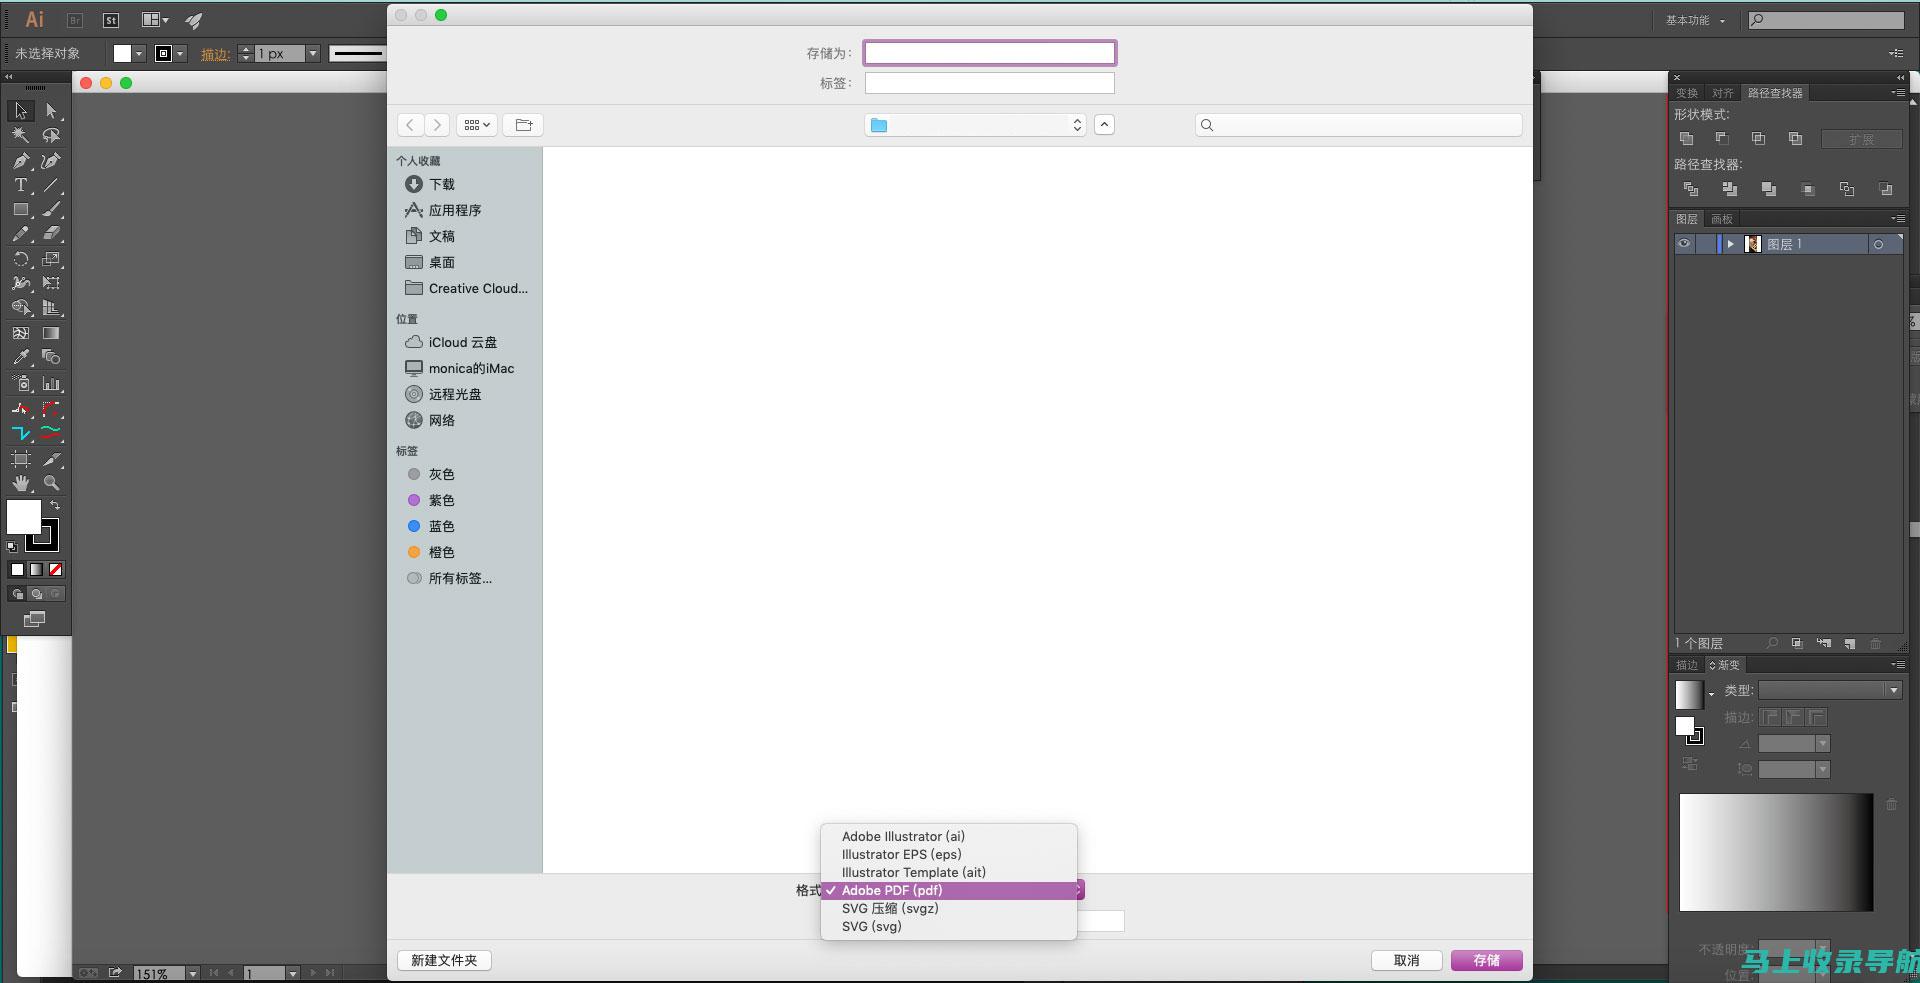1920x983 pixels.
Task: Open stroke weight dropdown arrow
Action: 313,54
